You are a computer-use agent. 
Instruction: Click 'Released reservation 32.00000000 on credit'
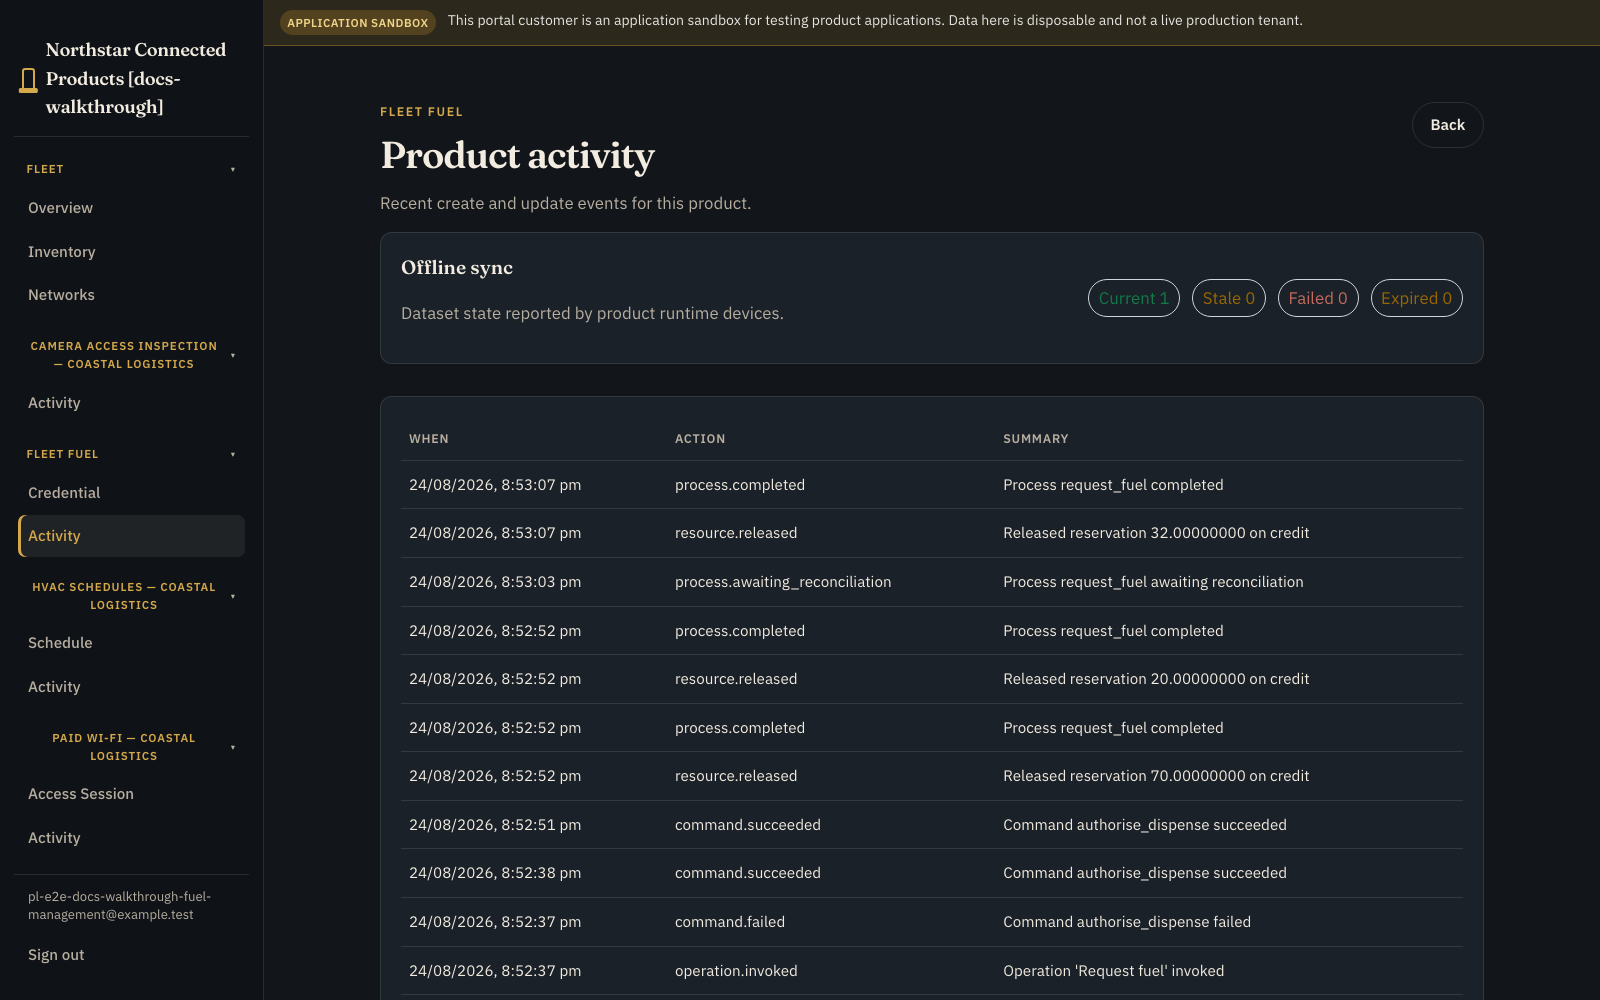pyautogui.click(x=1156, y=533)
